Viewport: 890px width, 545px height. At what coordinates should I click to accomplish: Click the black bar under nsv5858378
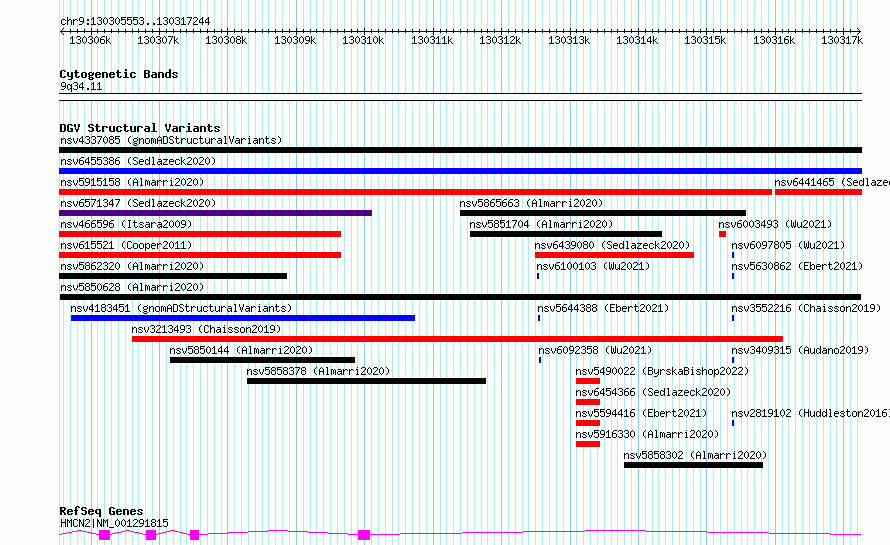(x=367, y=381)
